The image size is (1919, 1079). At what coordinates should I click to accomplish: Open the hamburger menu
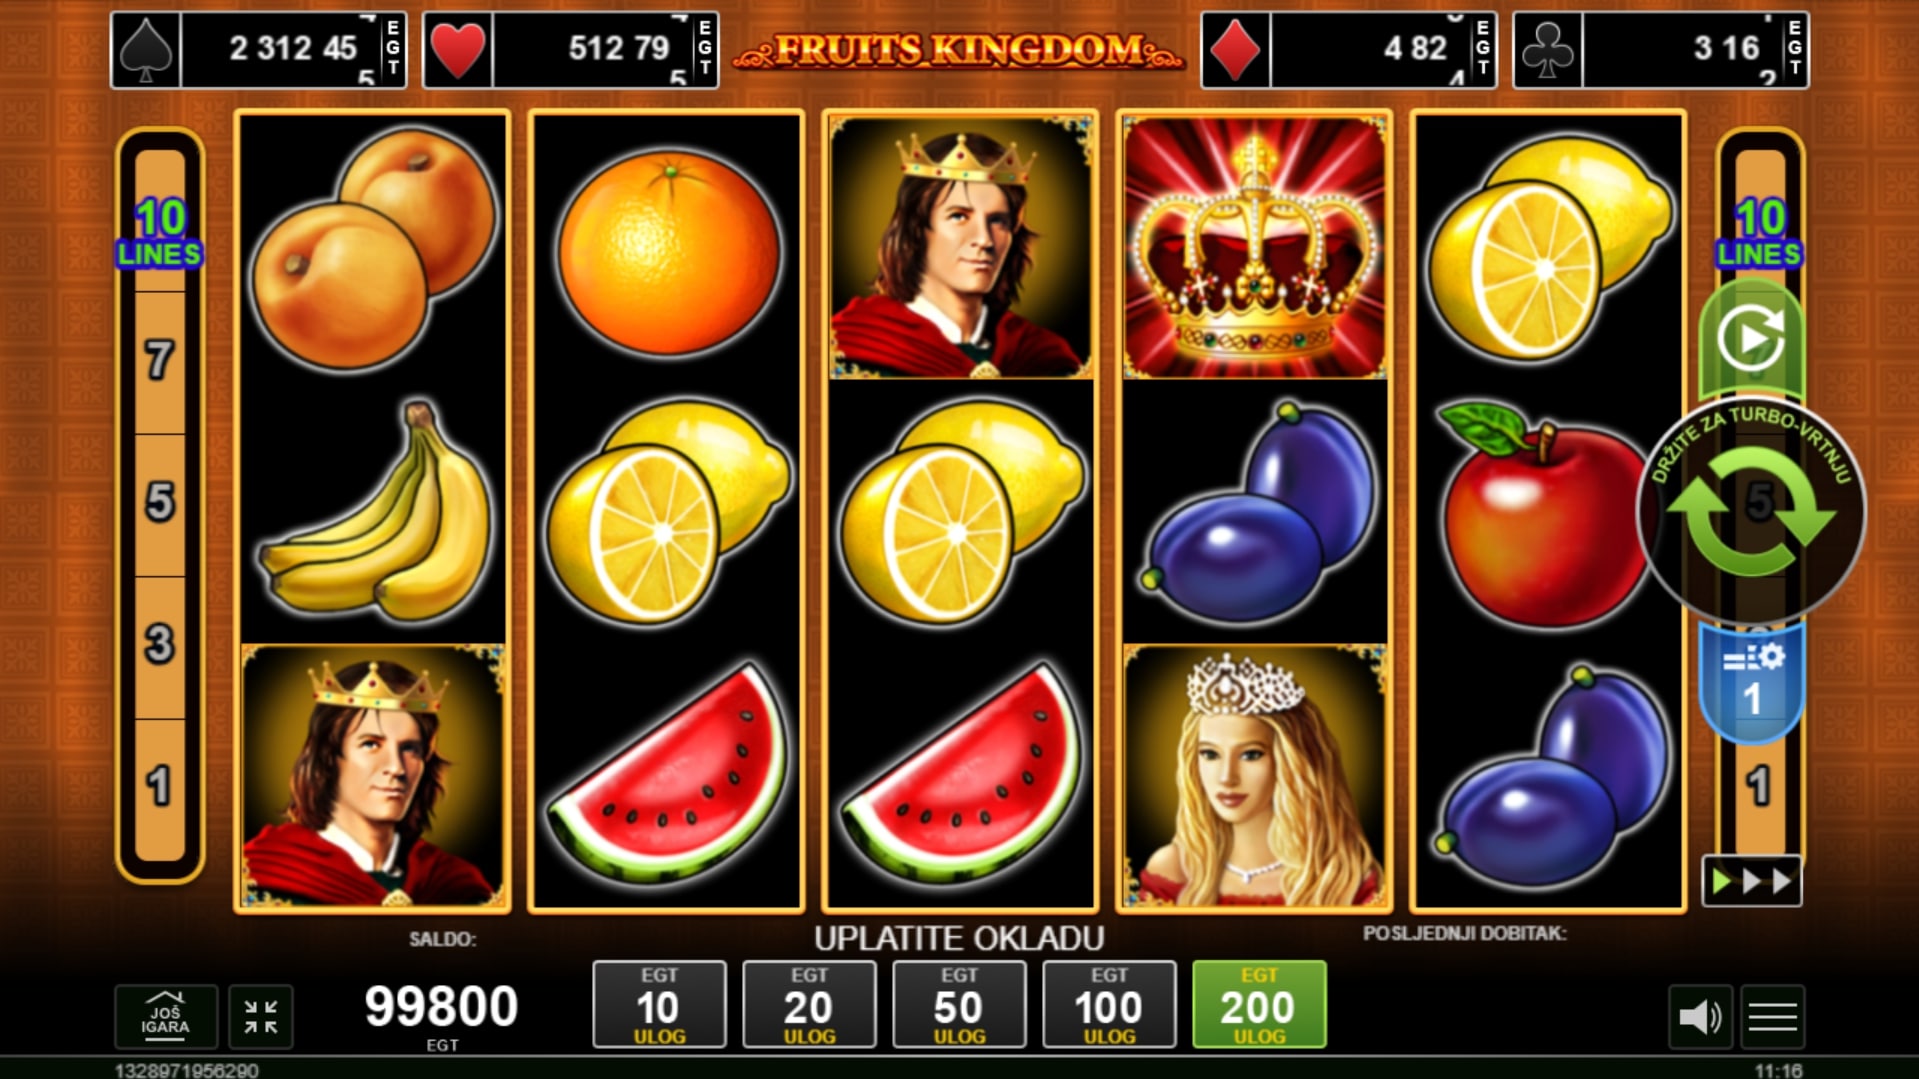click(1773, 1017)
